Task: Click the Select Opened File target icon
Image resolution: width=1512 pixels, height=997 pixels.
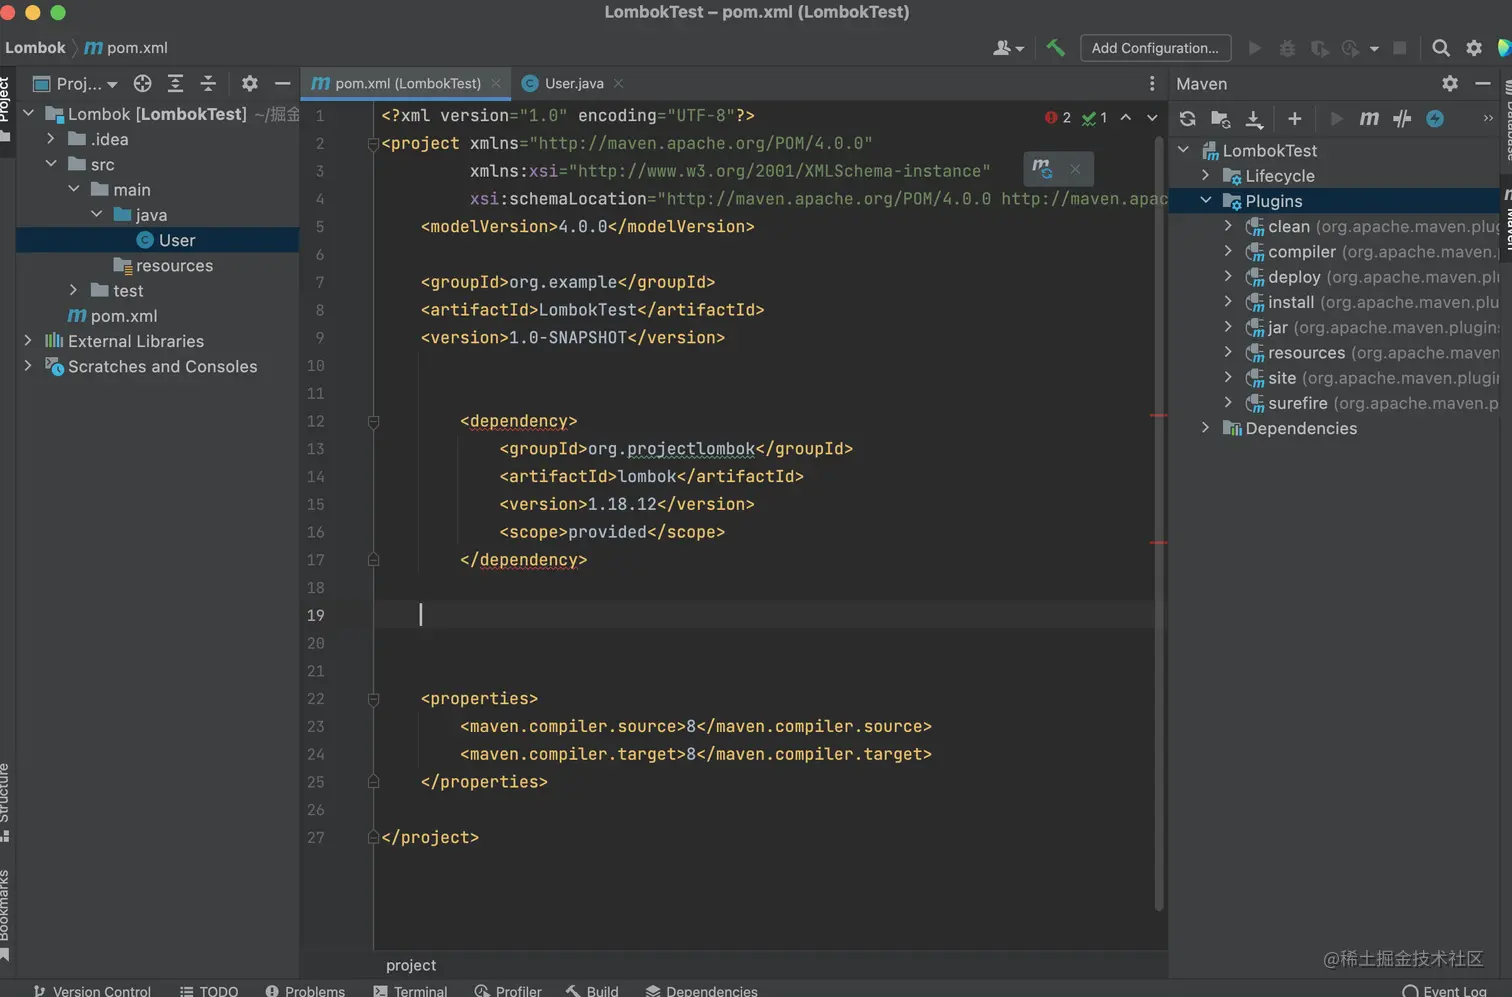Action: (143, 84)
